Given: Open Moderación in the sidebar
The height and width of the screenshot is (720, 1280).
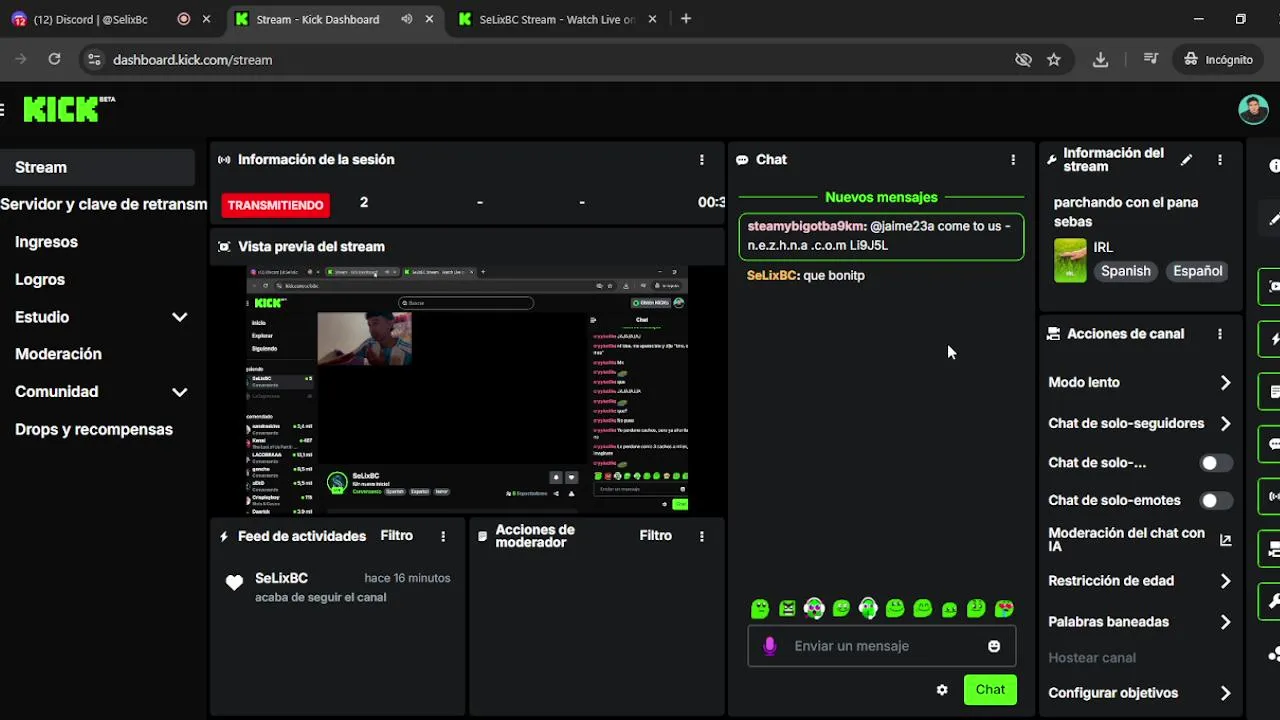Looking at the screenshot, I should (x=58, y=354).
